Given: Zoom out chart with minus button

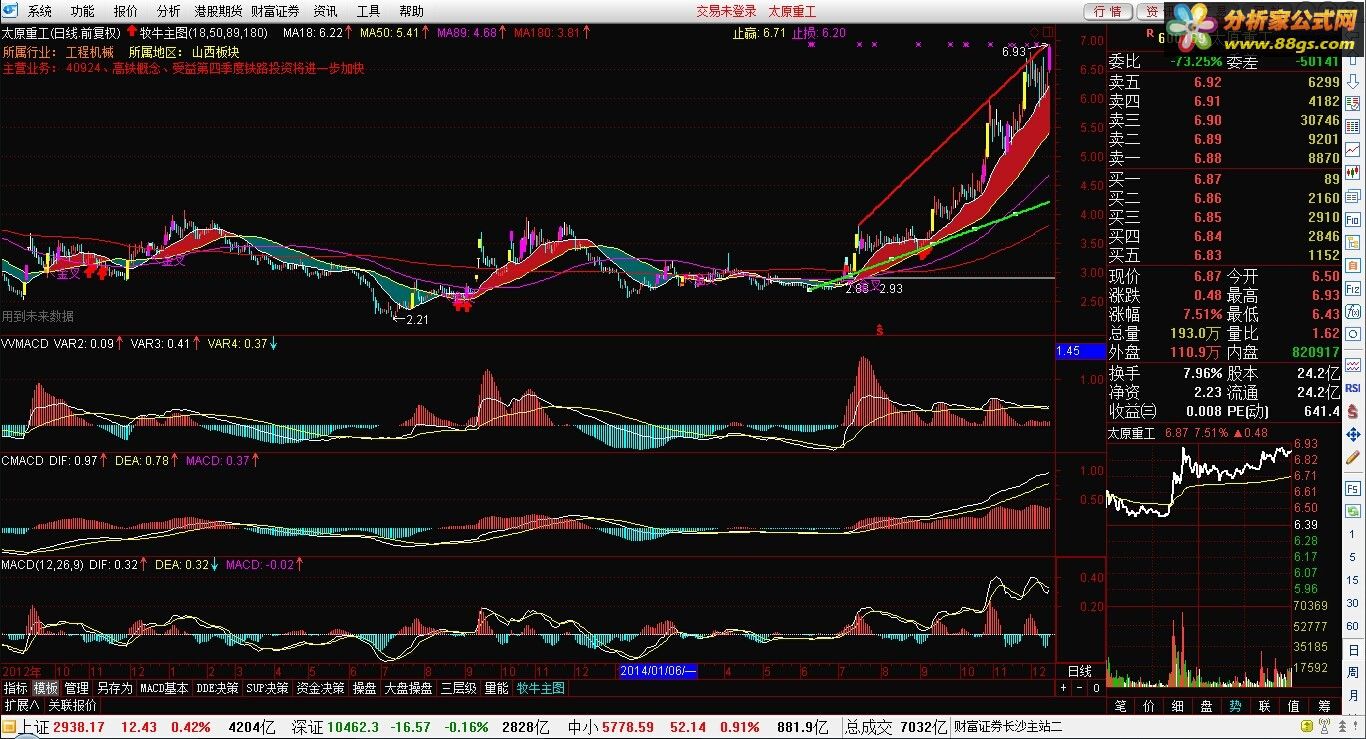Looking at the screenshot, I should coord(1079,688).
